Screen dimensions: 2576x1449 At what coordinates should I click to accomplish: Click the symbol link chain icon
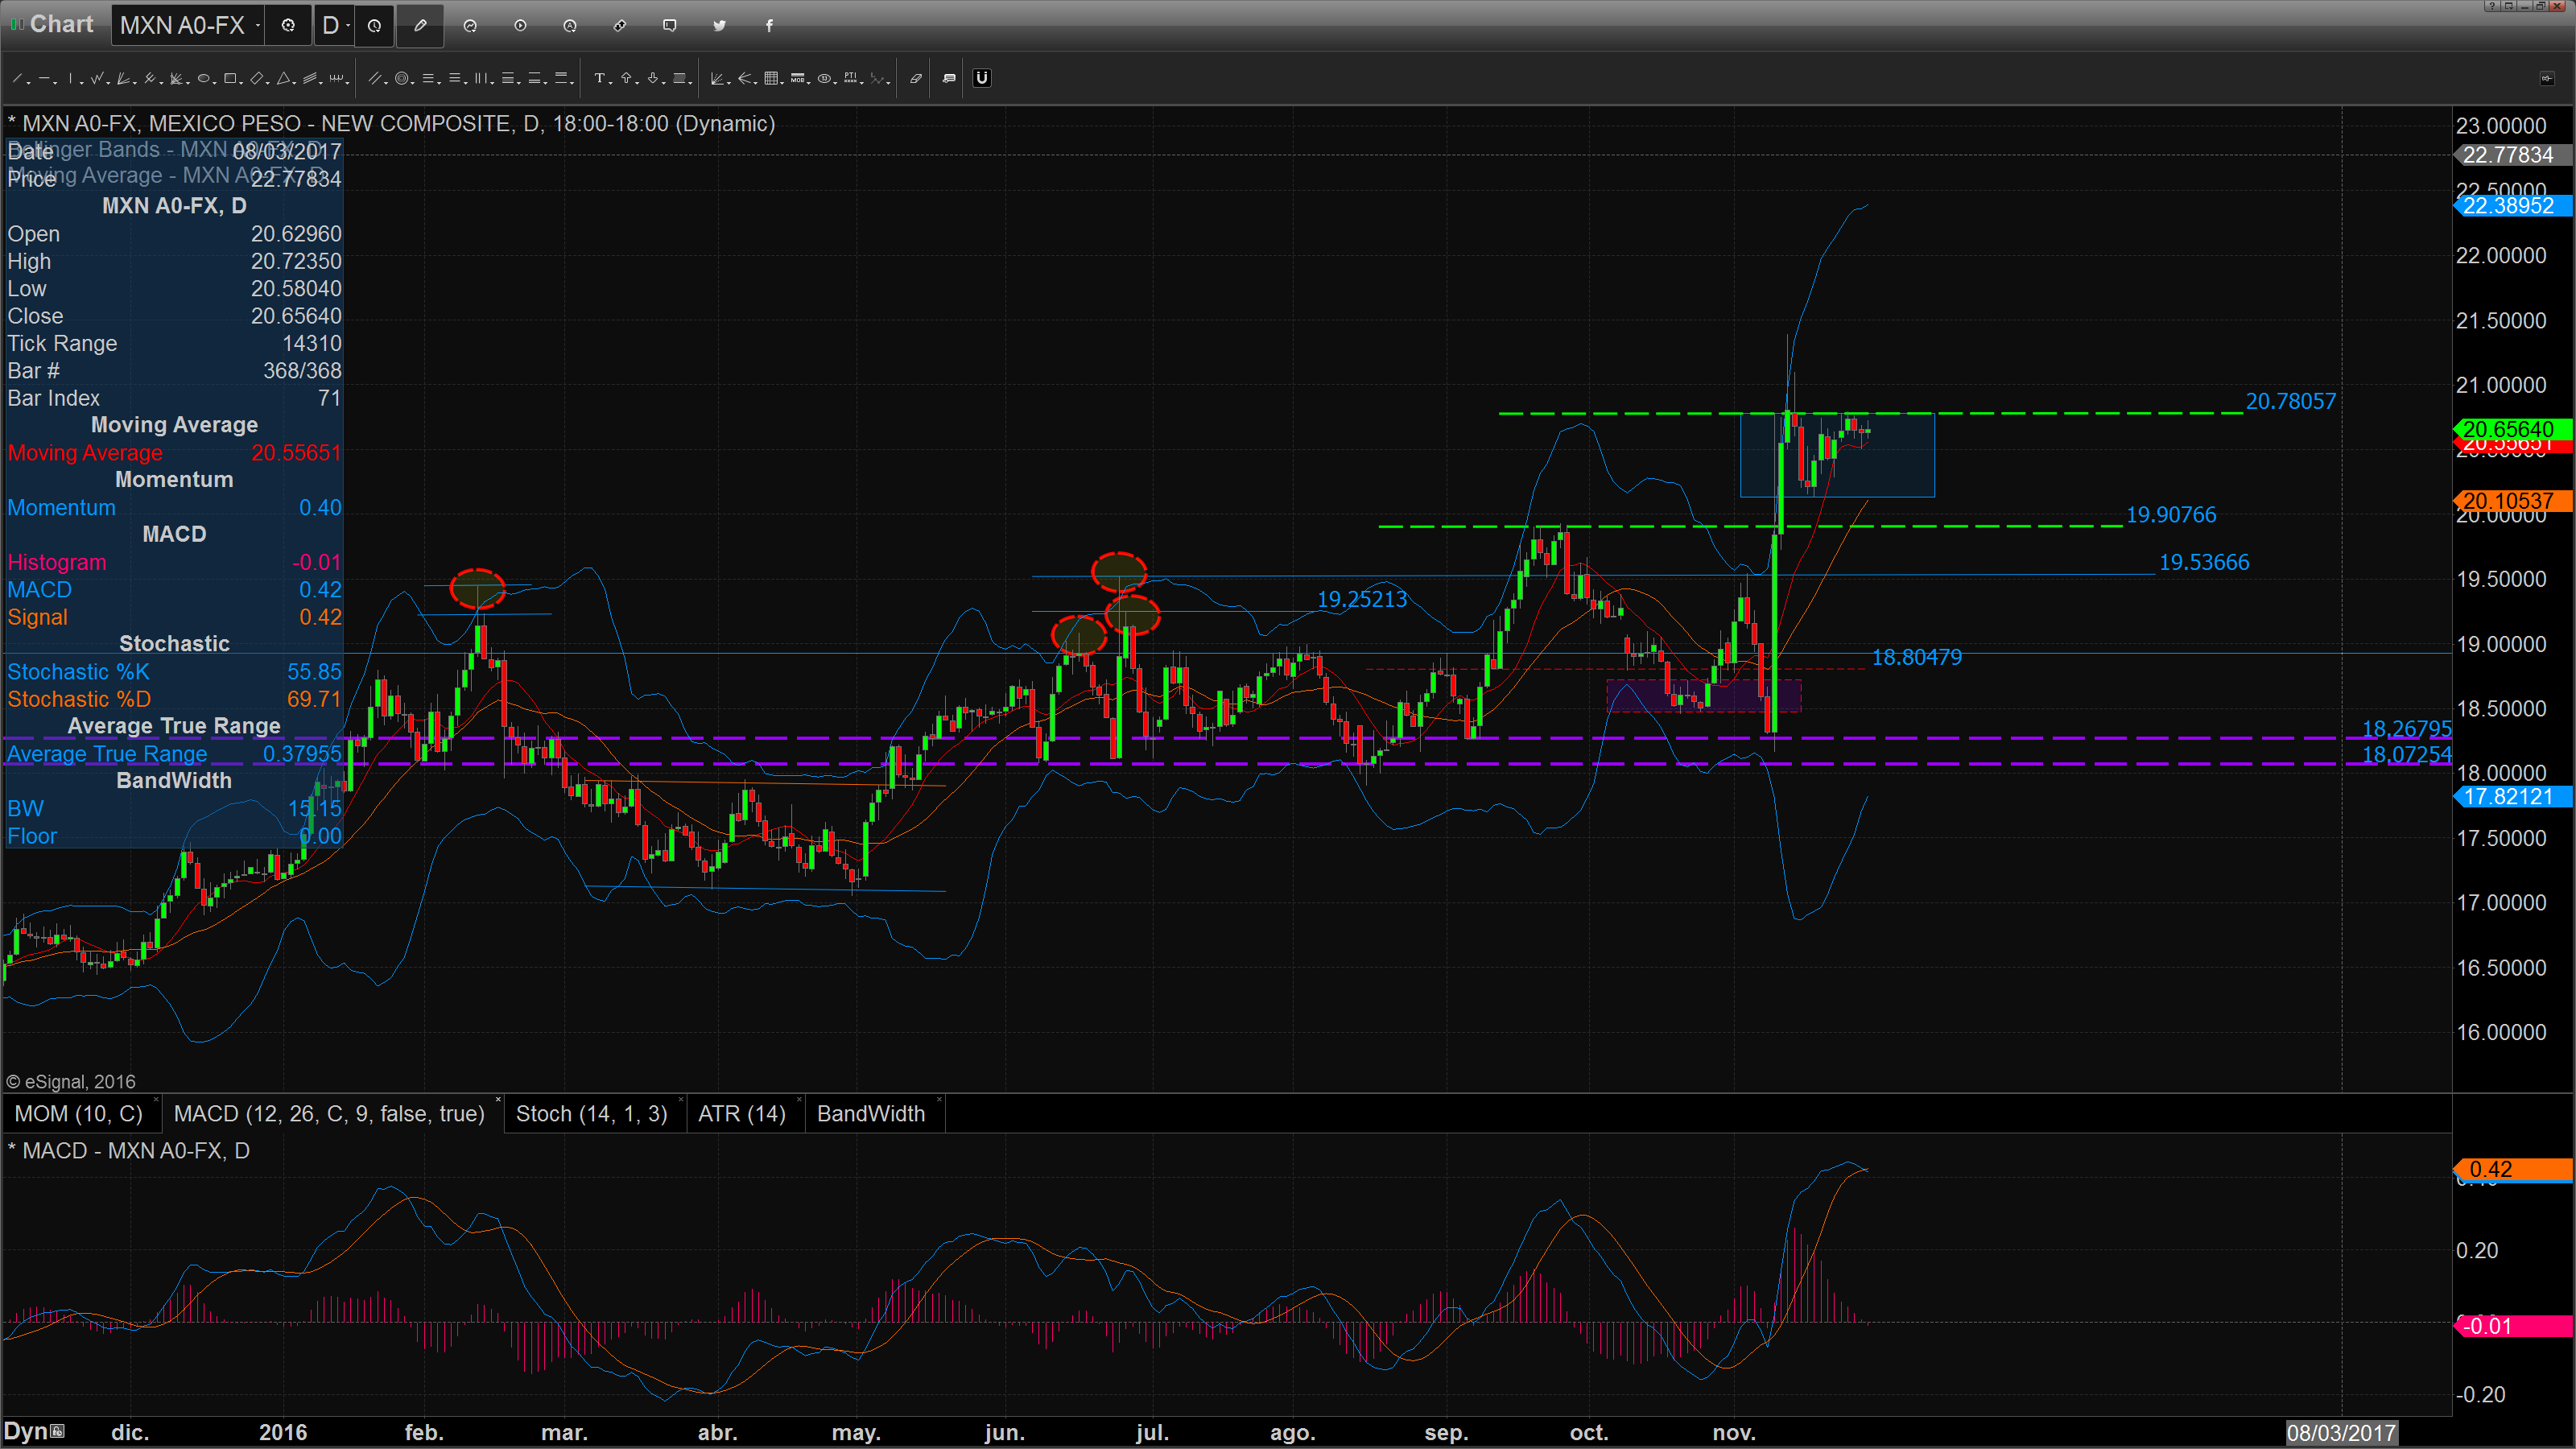click(x=620, y=25)
